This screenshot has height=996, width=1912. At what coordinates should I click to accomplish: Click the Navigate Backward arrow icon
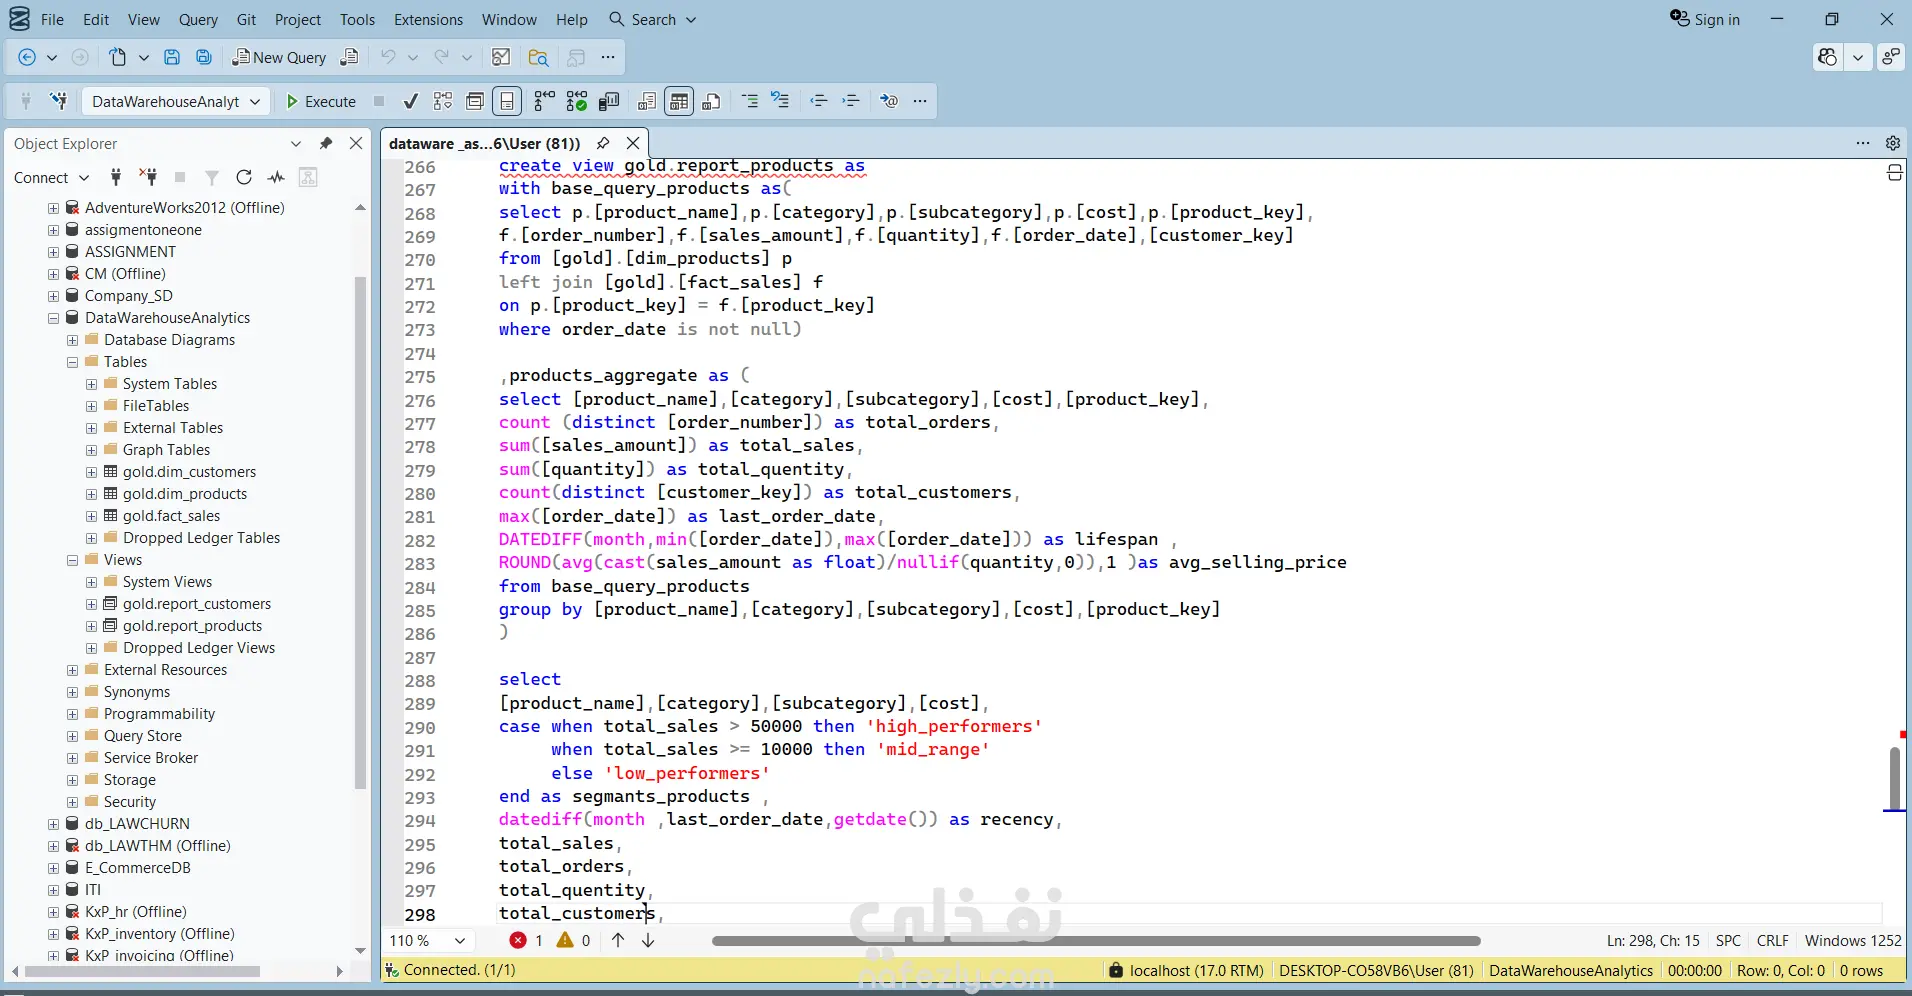[x=27, y=57]
